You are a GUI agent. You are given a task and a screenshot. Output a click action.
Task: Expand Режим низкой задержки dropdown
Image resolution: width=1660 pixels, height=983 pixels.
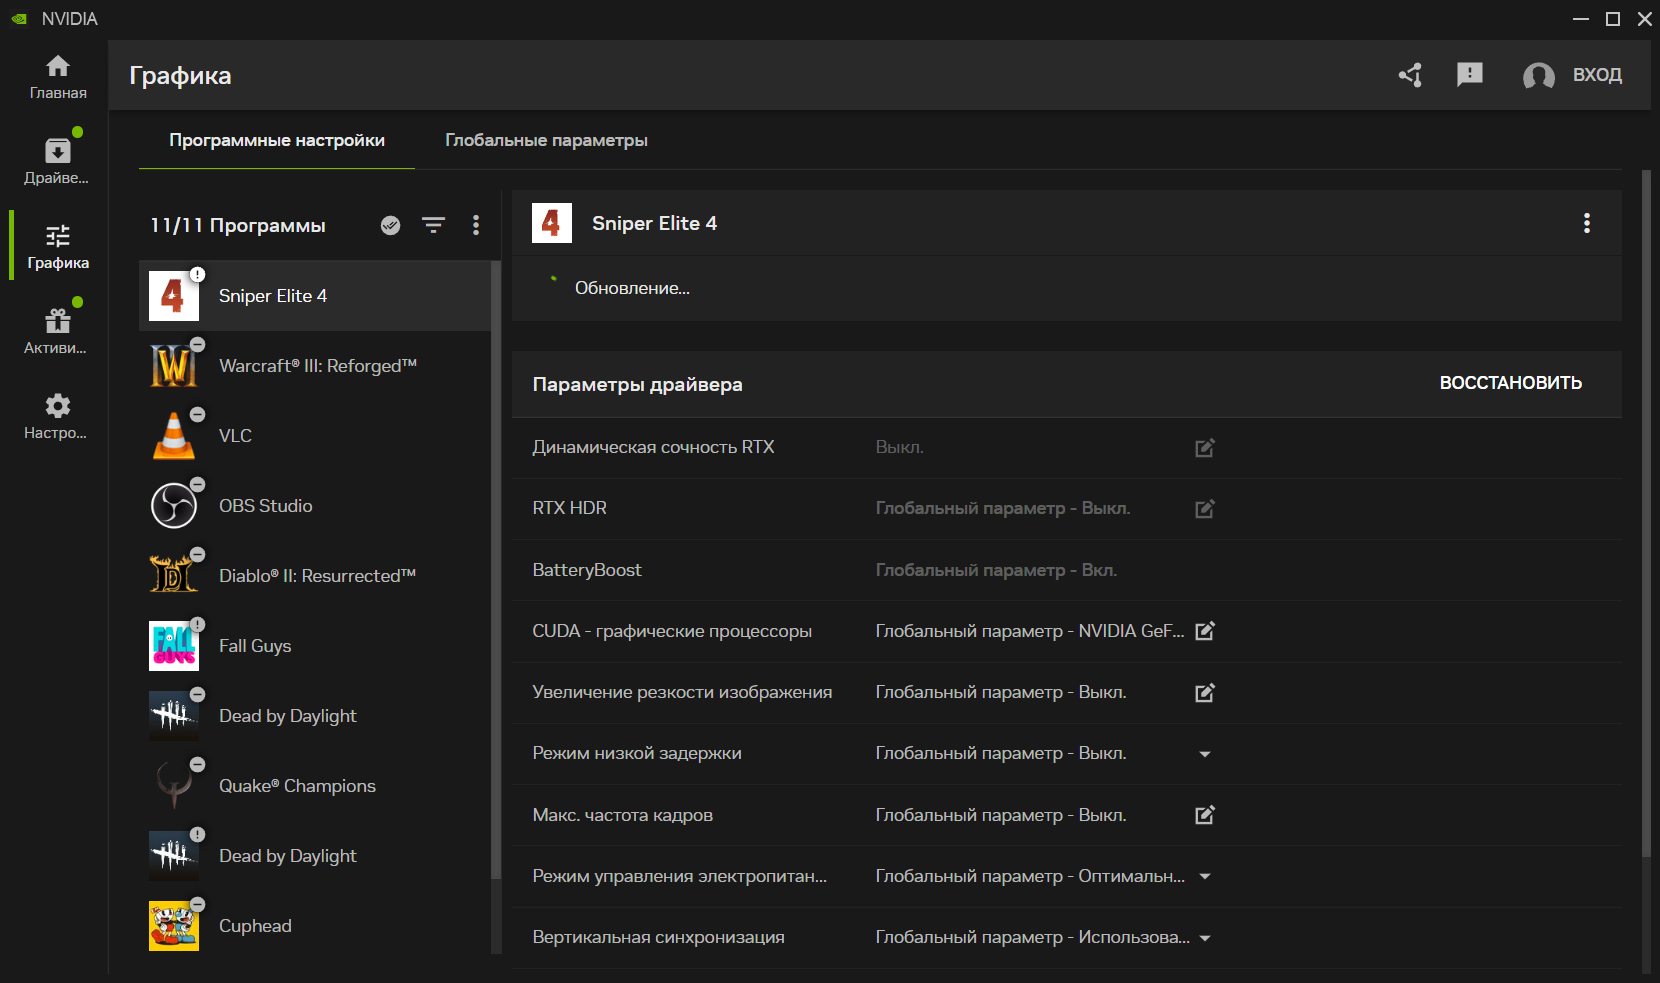pyautogui.click(x=1205, y=754)
